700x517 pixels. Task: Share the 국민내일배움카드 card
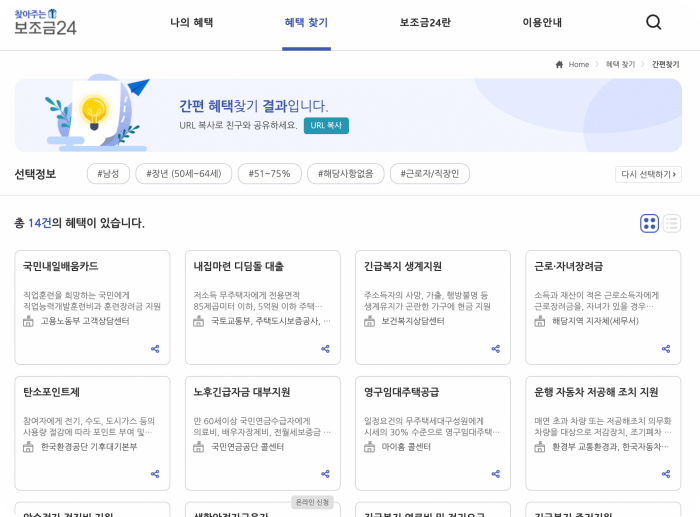tap(155, 349)
